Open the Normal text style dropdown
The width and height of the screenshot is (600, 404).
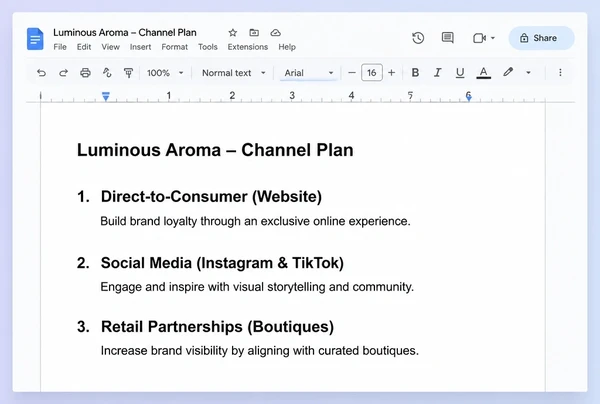pyautogui.click(x=233, y=73)
